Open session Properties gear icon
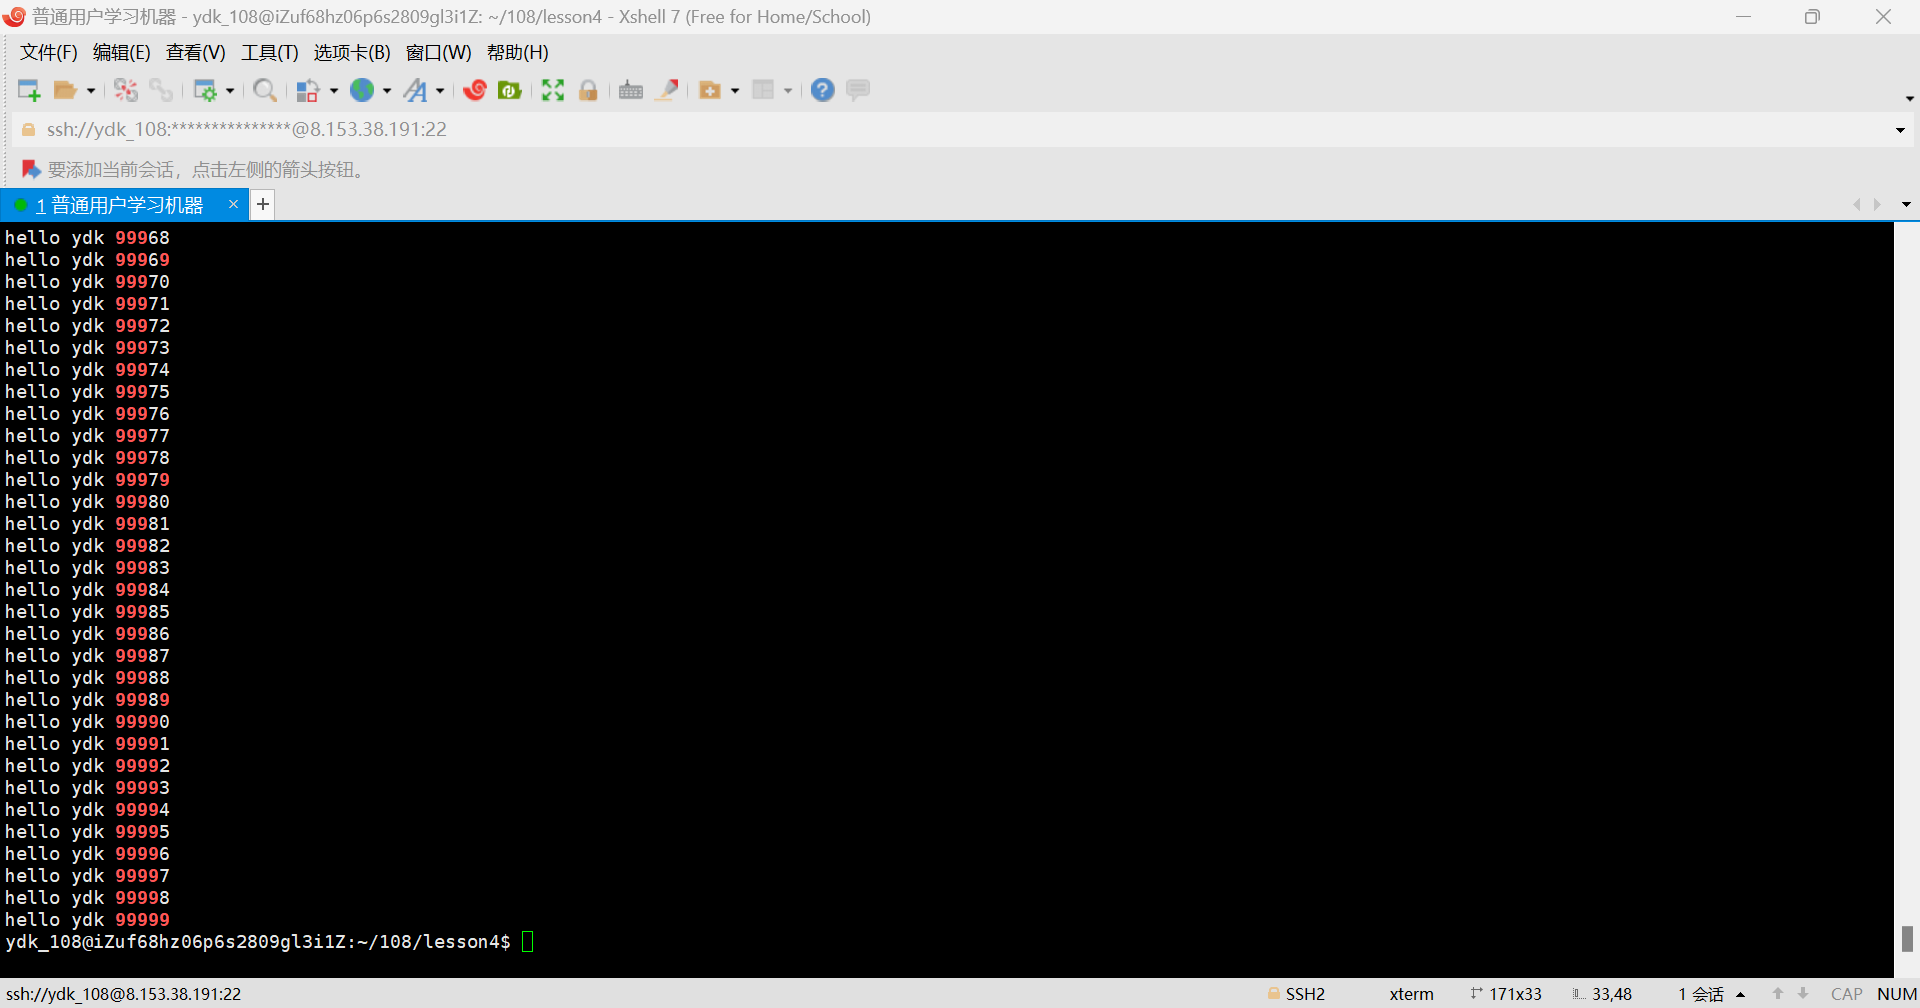1920x1008 pixels. click(x=205, y=91)
